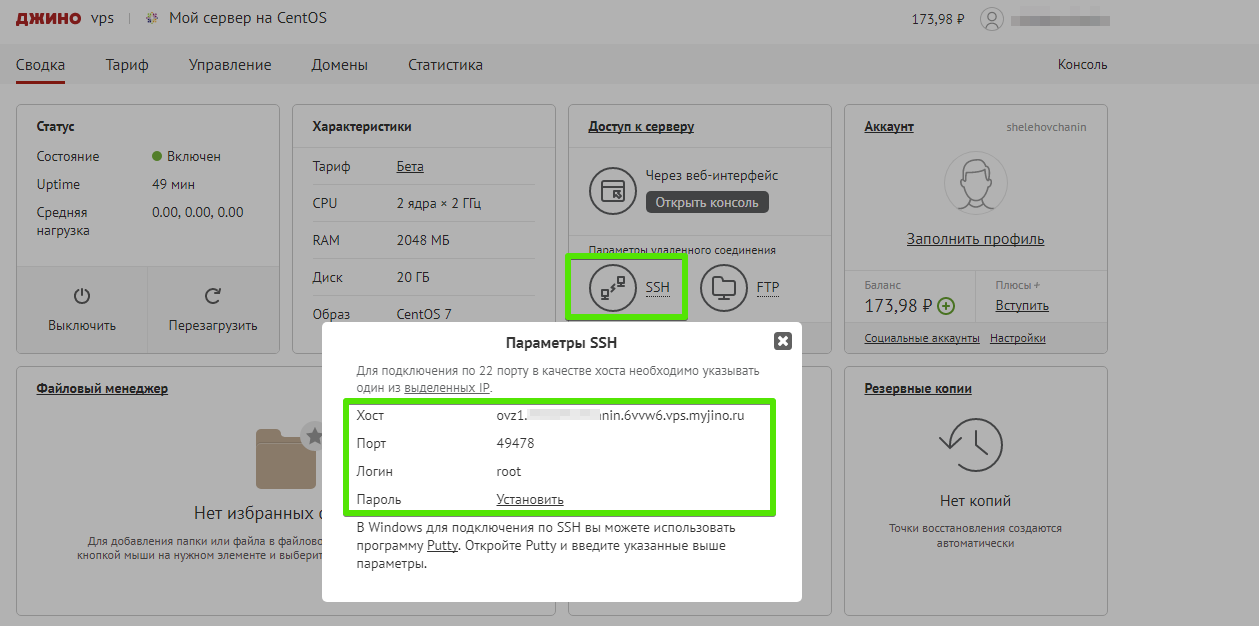
Task: Click the Консоль link in top bar
Action: [x=1082, y=65]
